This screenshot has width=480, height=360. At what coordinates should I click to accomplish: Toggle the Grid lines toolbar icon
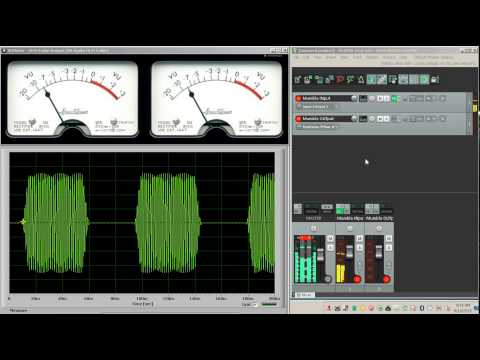click(413, 79)
